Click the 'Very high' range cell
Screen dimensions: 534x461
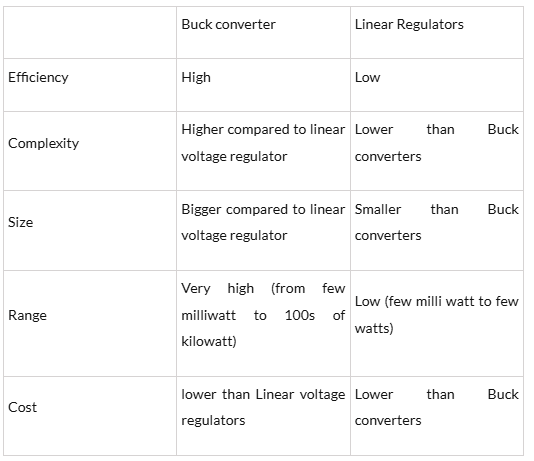263,324
